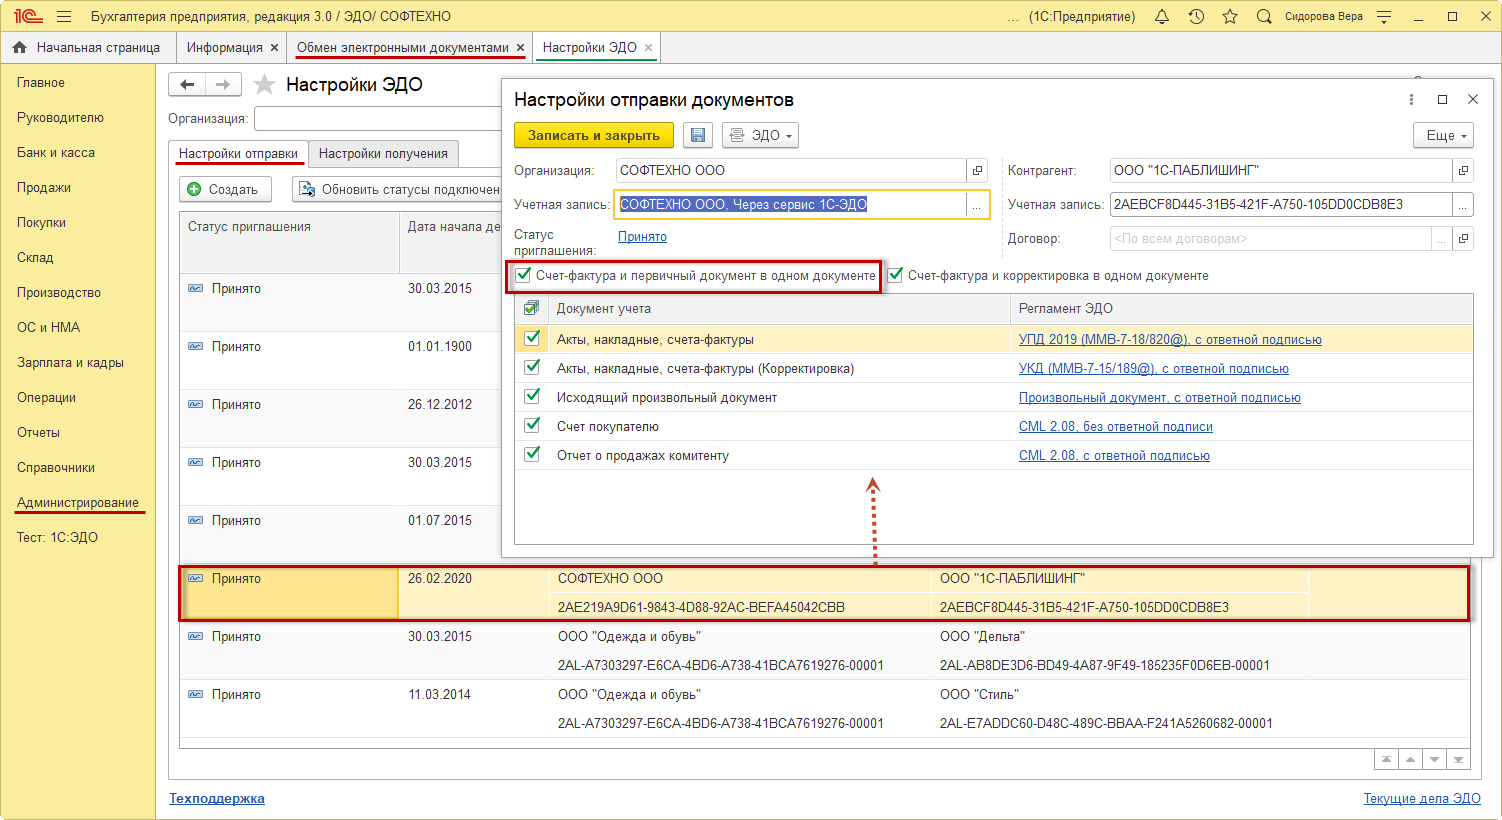
Task: Uncheck Отчет о продажах комитенту checkbox
Action: (x=532, y=455)
